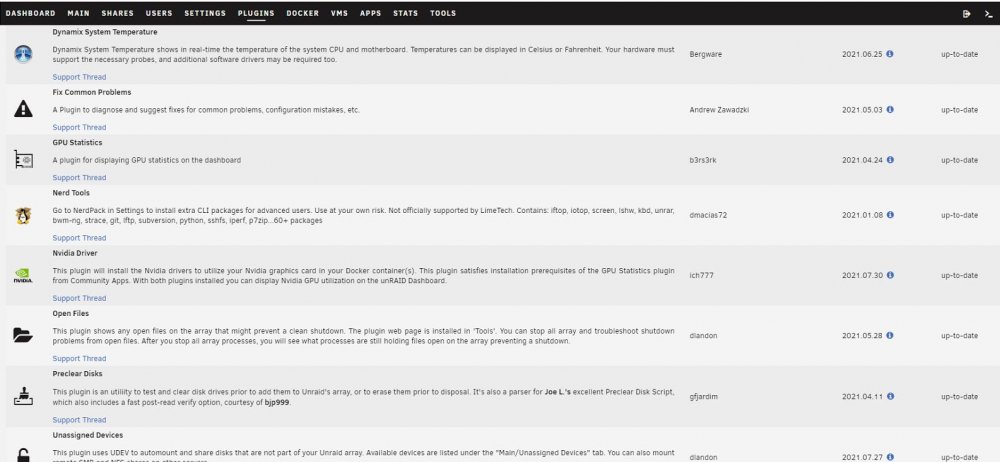1000x462 pixels.
Task: Open the info icon next to 2021.07.30
Action: pos(890,276)
